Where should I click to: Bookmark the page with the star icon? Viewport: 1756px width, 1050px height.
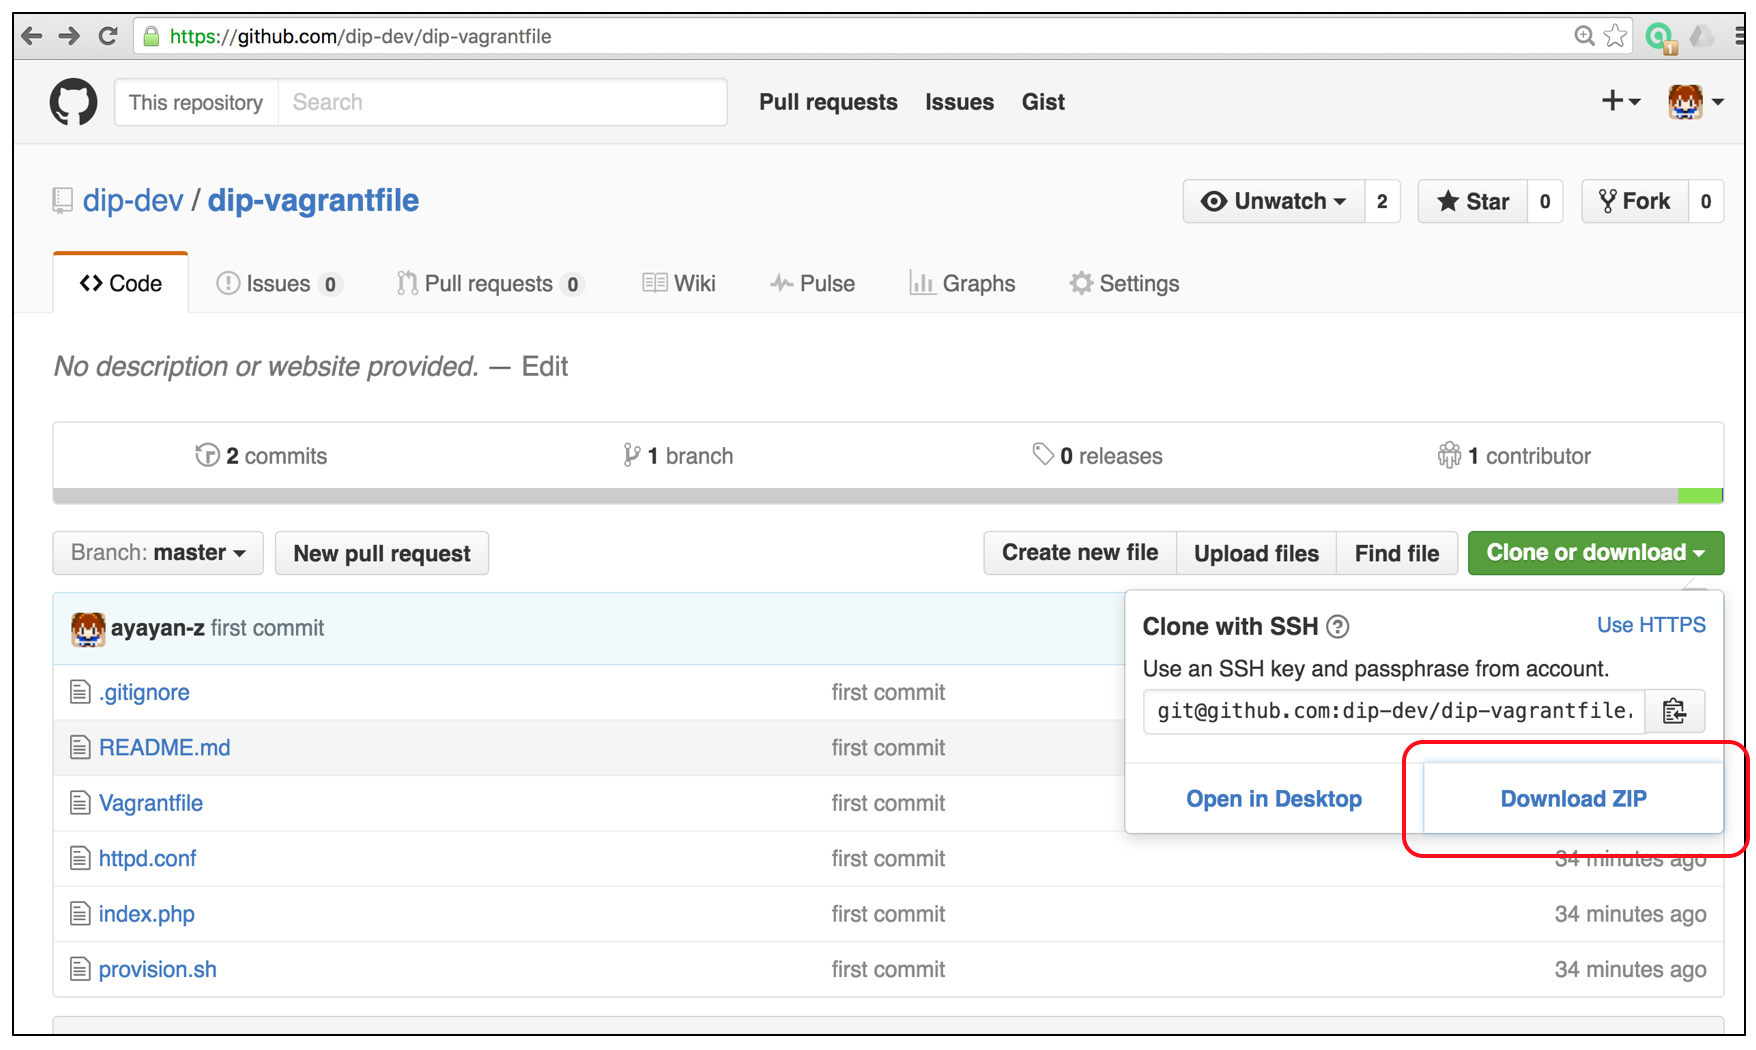1615,36
